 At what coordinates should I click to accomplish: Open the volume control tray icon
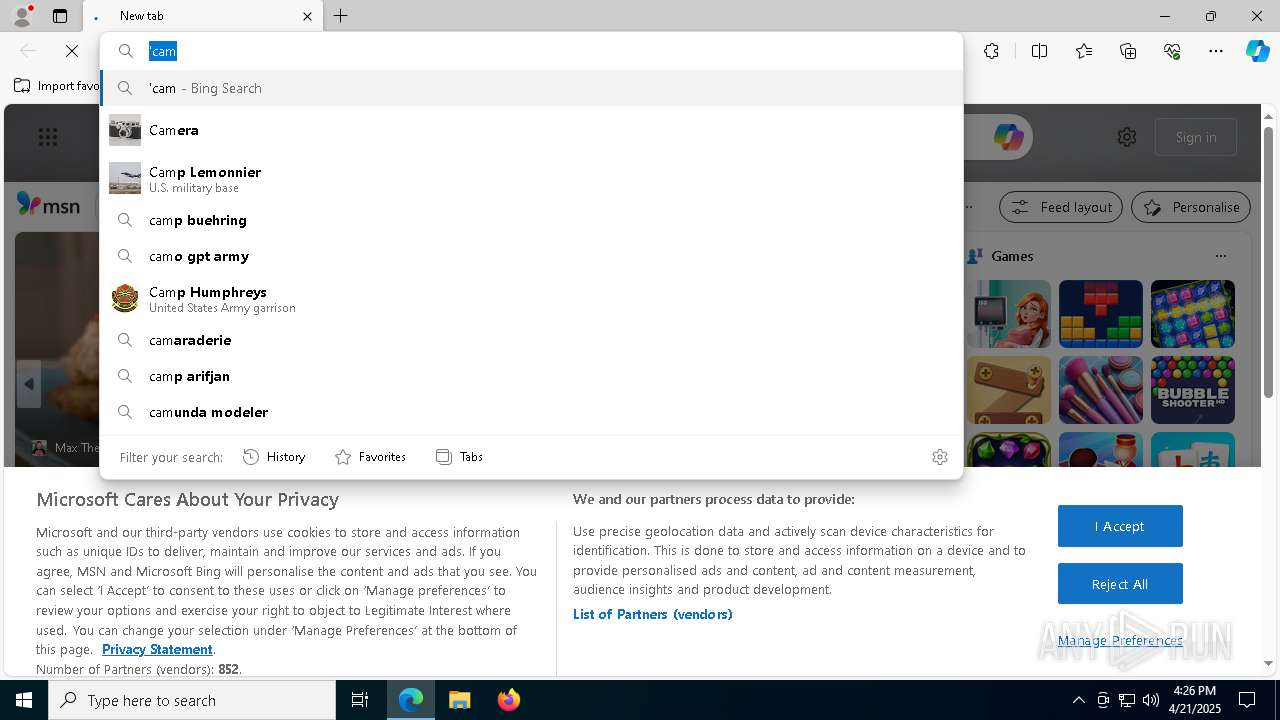(x=1151, y=700)
